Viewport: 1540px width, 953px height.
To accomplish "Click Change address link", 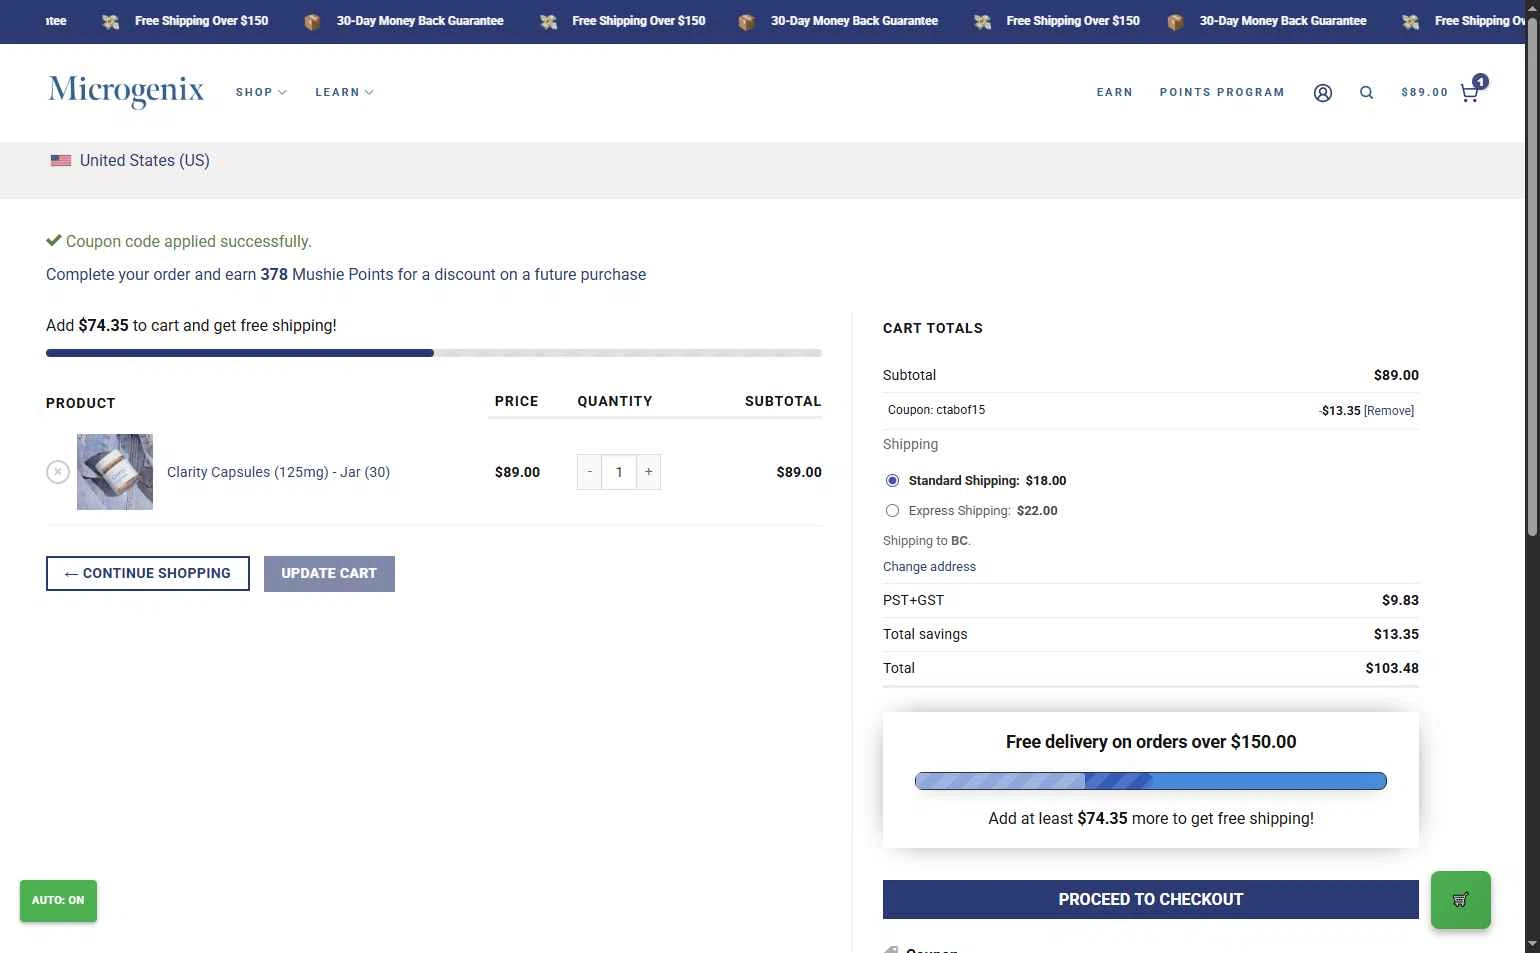I will [929, 567].
